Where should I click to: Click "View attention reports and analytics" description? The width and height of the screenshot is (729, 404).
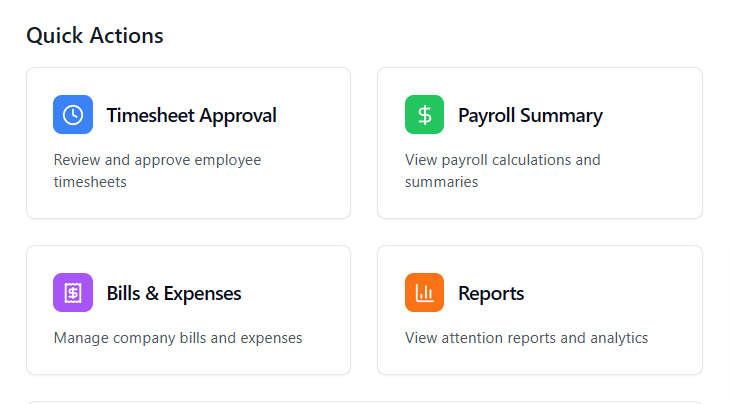pyautogui.click(x=526, y=338)
